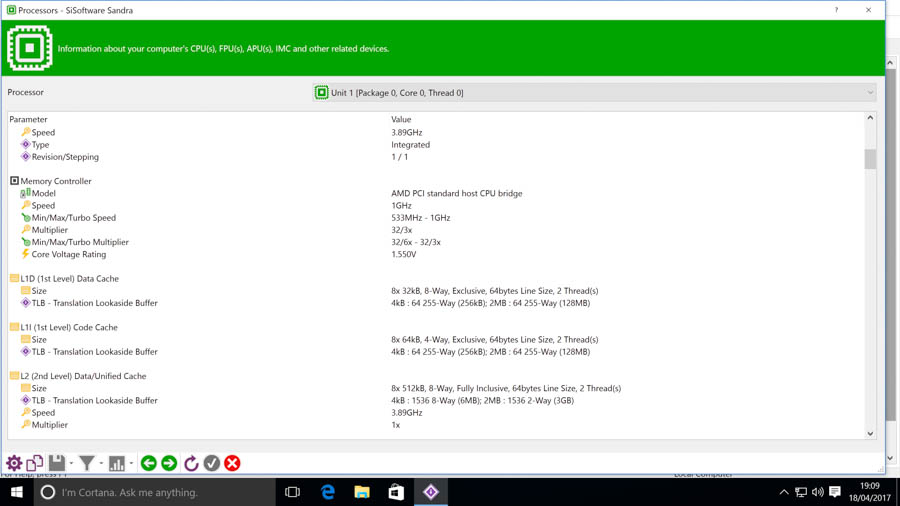Screen dimensions: 900x506
Task: Launch Microsoft Edge from taskbar
Action: 328,492
